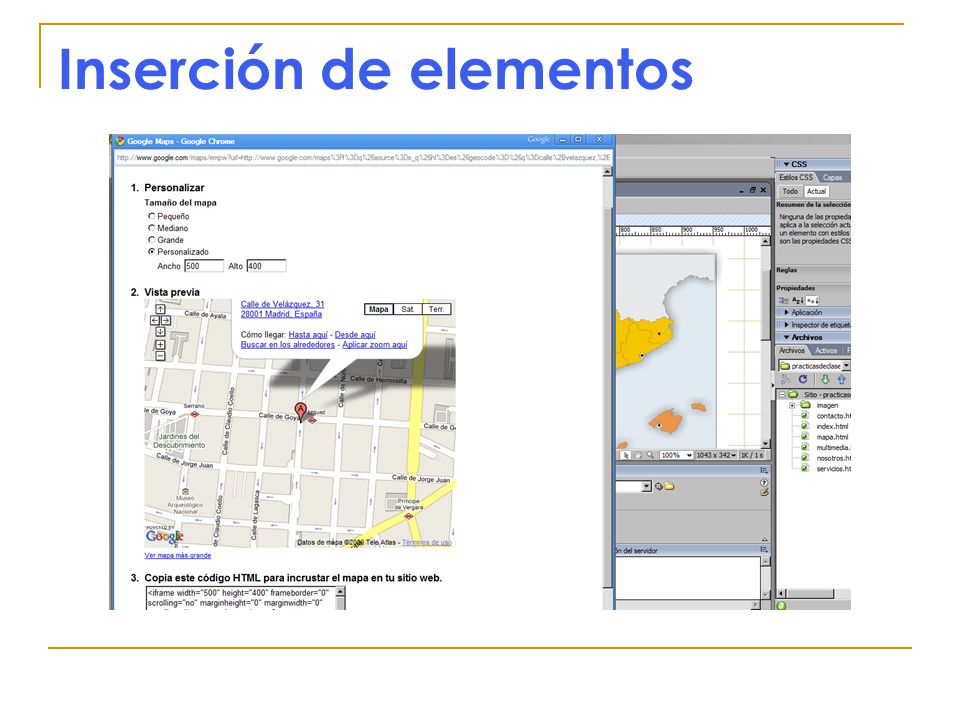This screenshot has width=960, height=720.
Task: Show only set properties in CSS Propiedades
Action: [x=812, y=300]
